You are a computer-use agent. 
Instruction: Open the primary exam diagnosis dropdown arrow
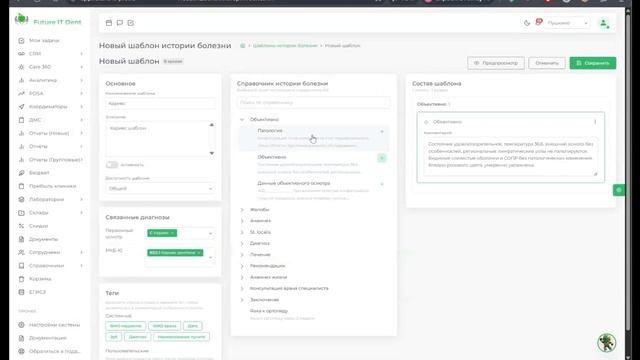pyautogui.click(x=211, y=233)
